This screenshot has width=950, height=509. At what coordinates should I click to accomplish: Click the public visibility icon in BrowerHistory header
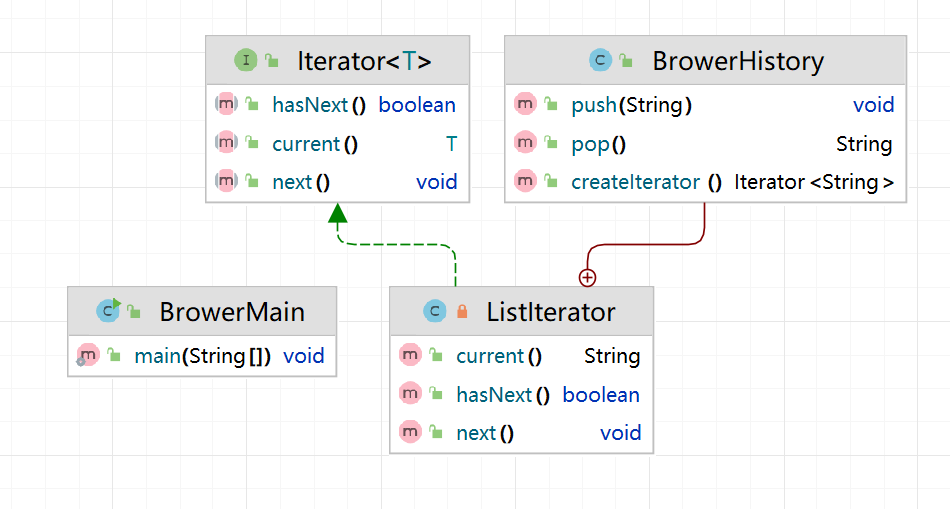[x=626, y=61]
